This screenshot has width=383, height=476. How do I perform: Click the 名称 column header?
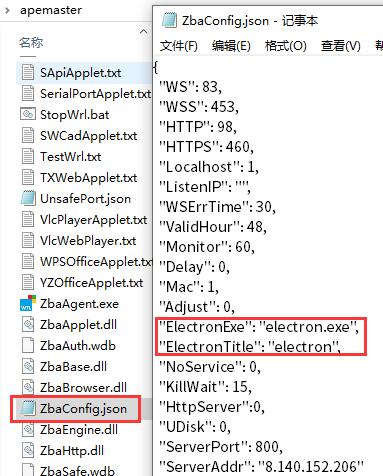point(31,42)
